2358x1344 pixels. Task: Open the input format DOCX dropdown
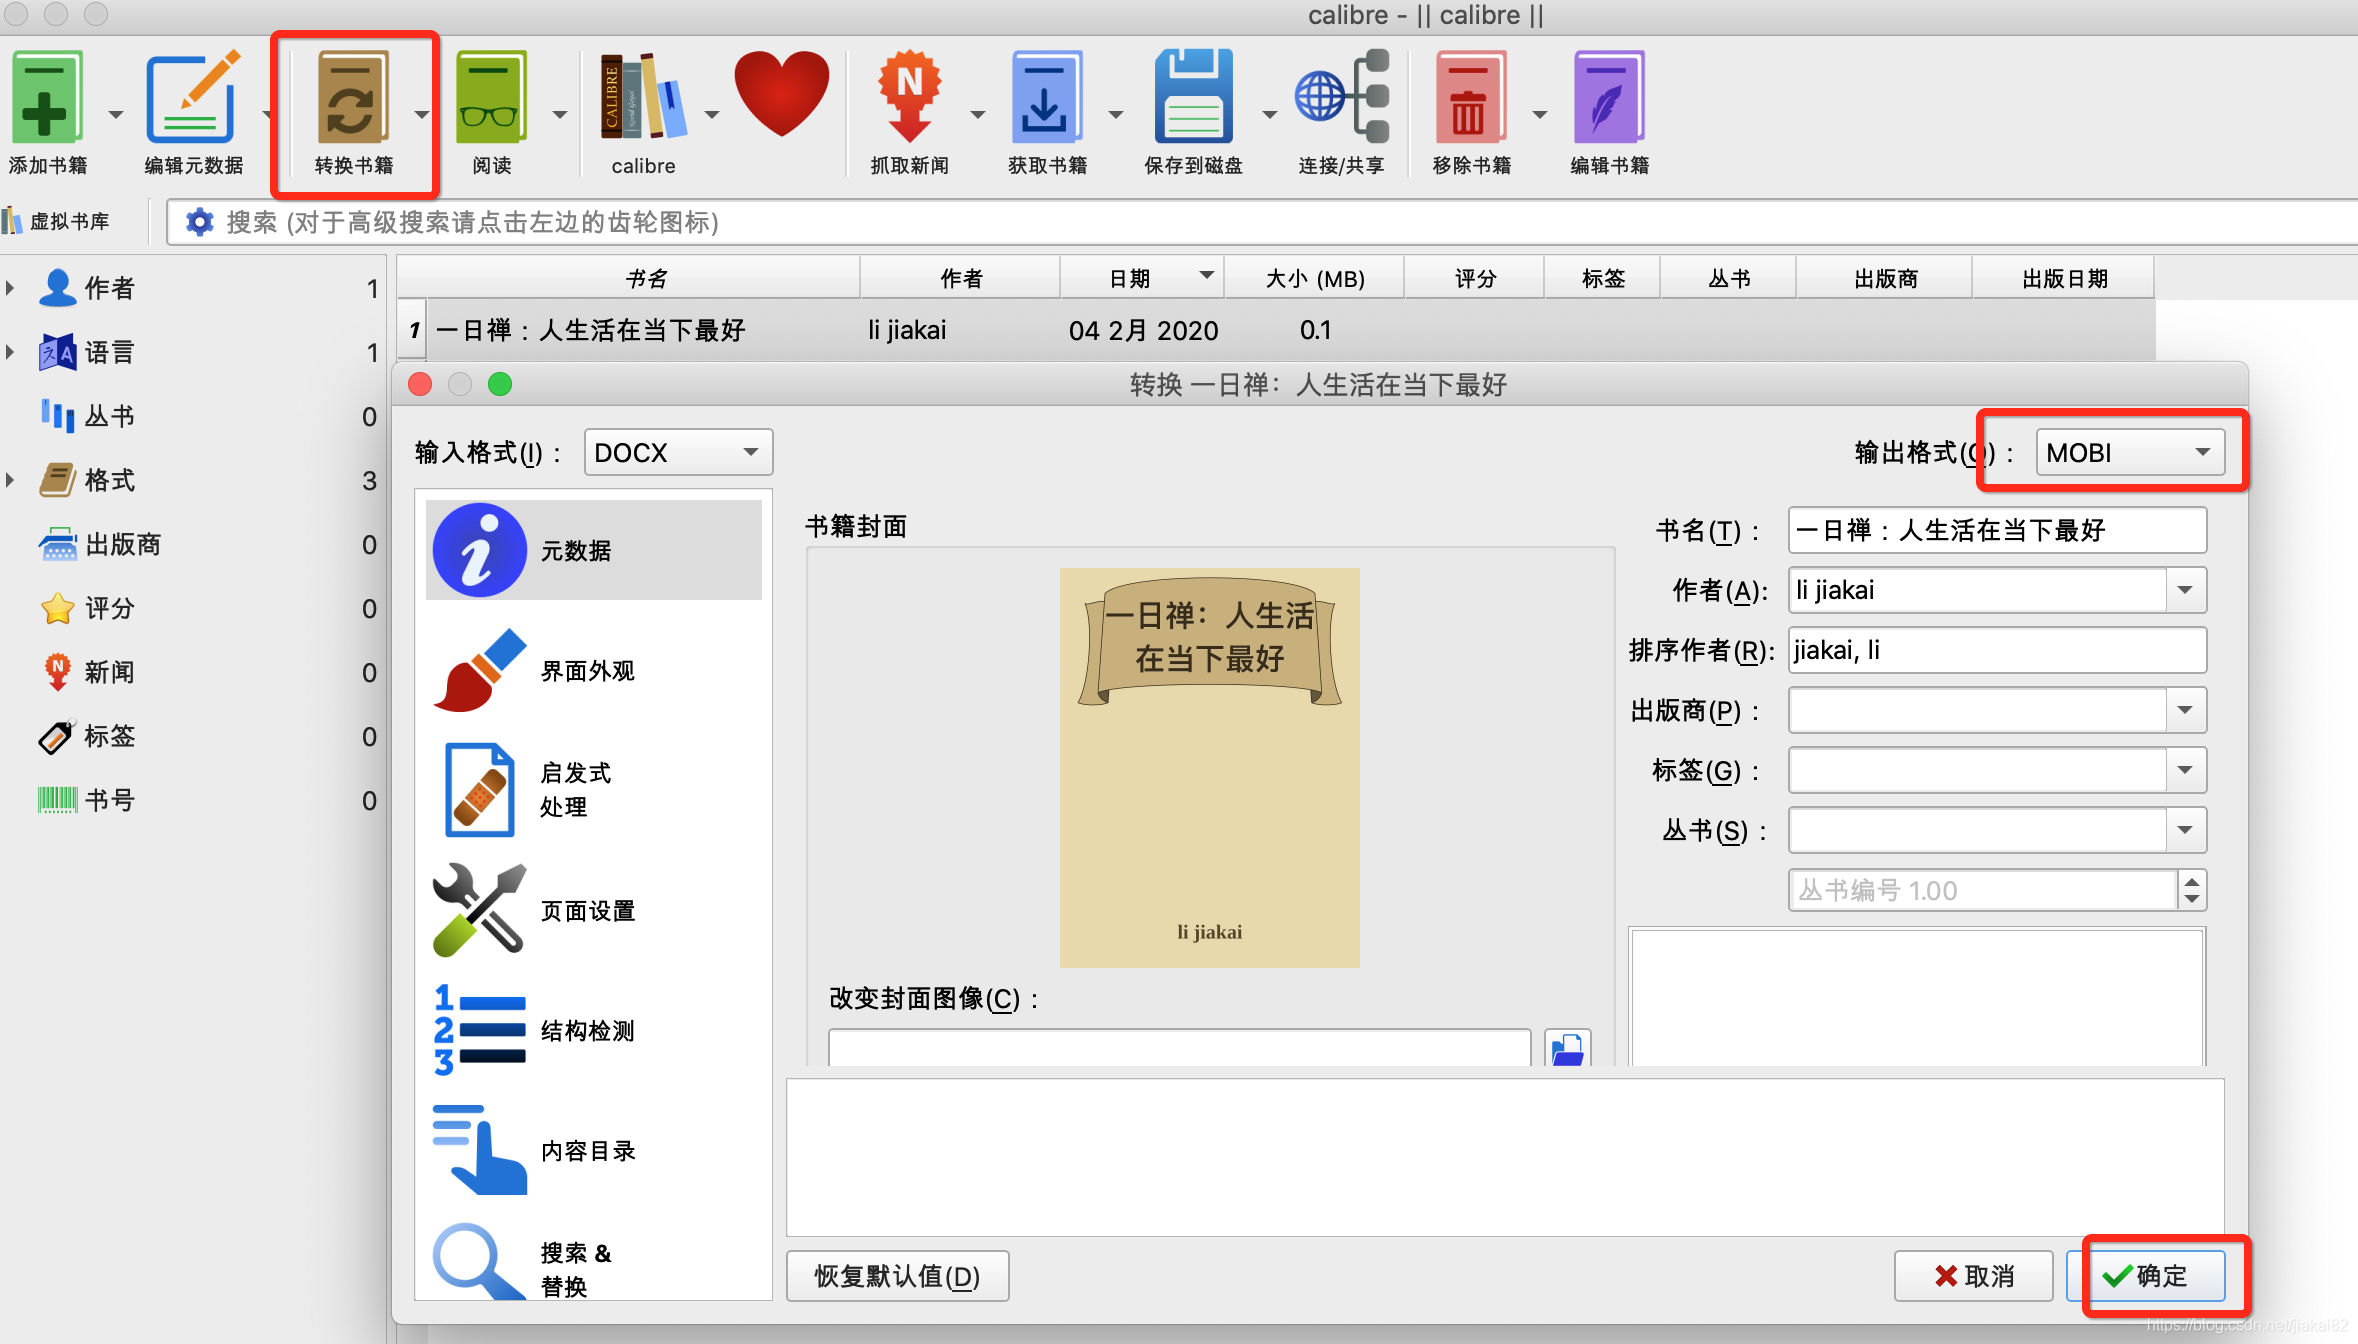678,452
